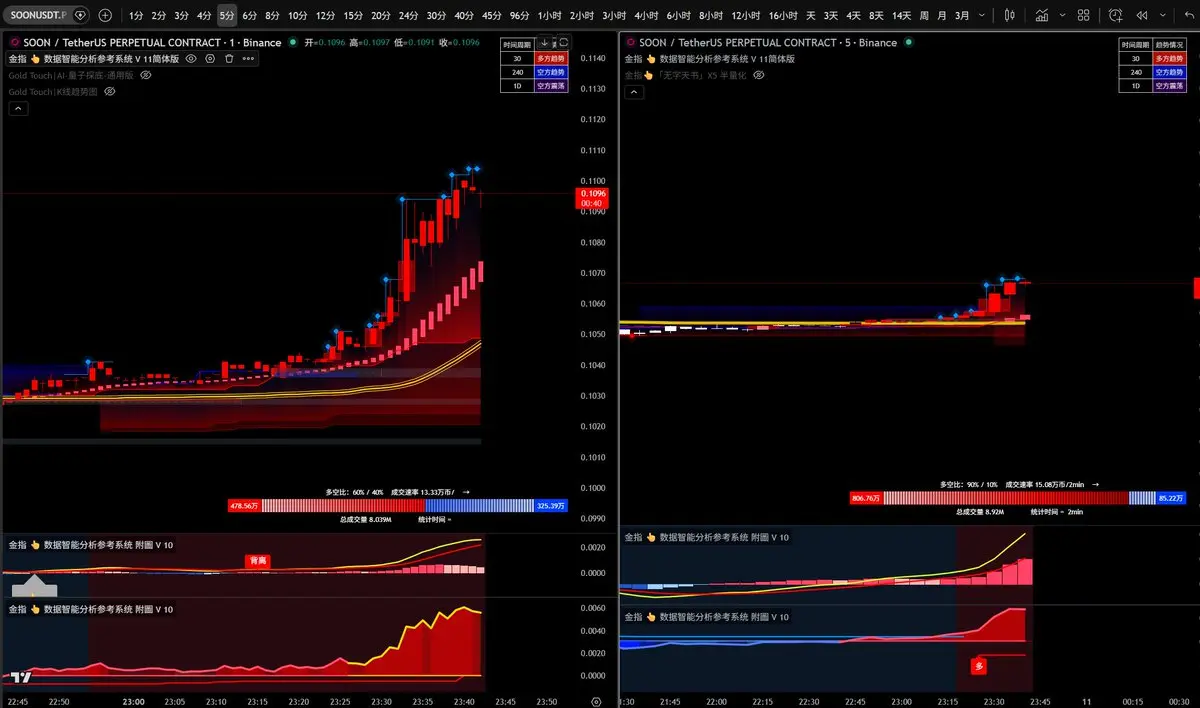
Task: Select the highlighted 5分 timeframe
Action: point(227,15)
